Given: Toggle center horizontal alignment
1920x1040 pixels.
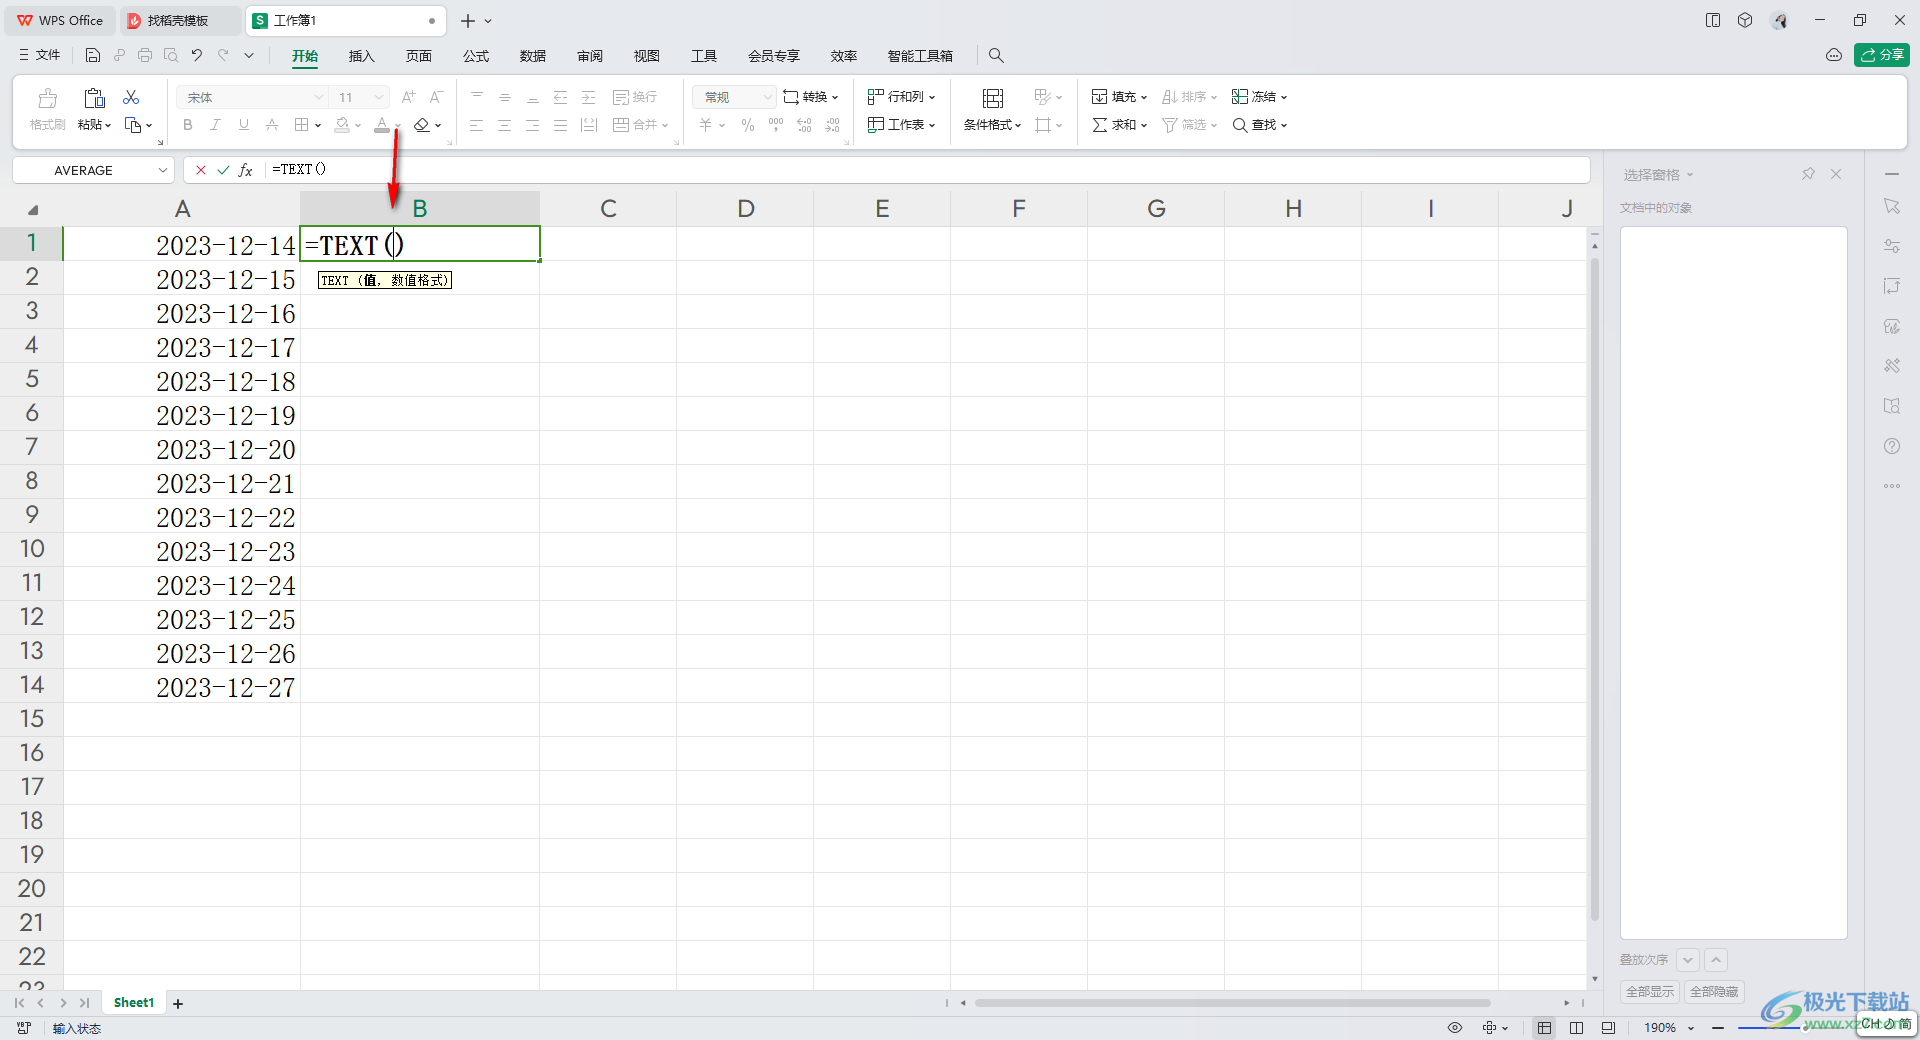Looking at the screenshot, I should coord(504,125).
